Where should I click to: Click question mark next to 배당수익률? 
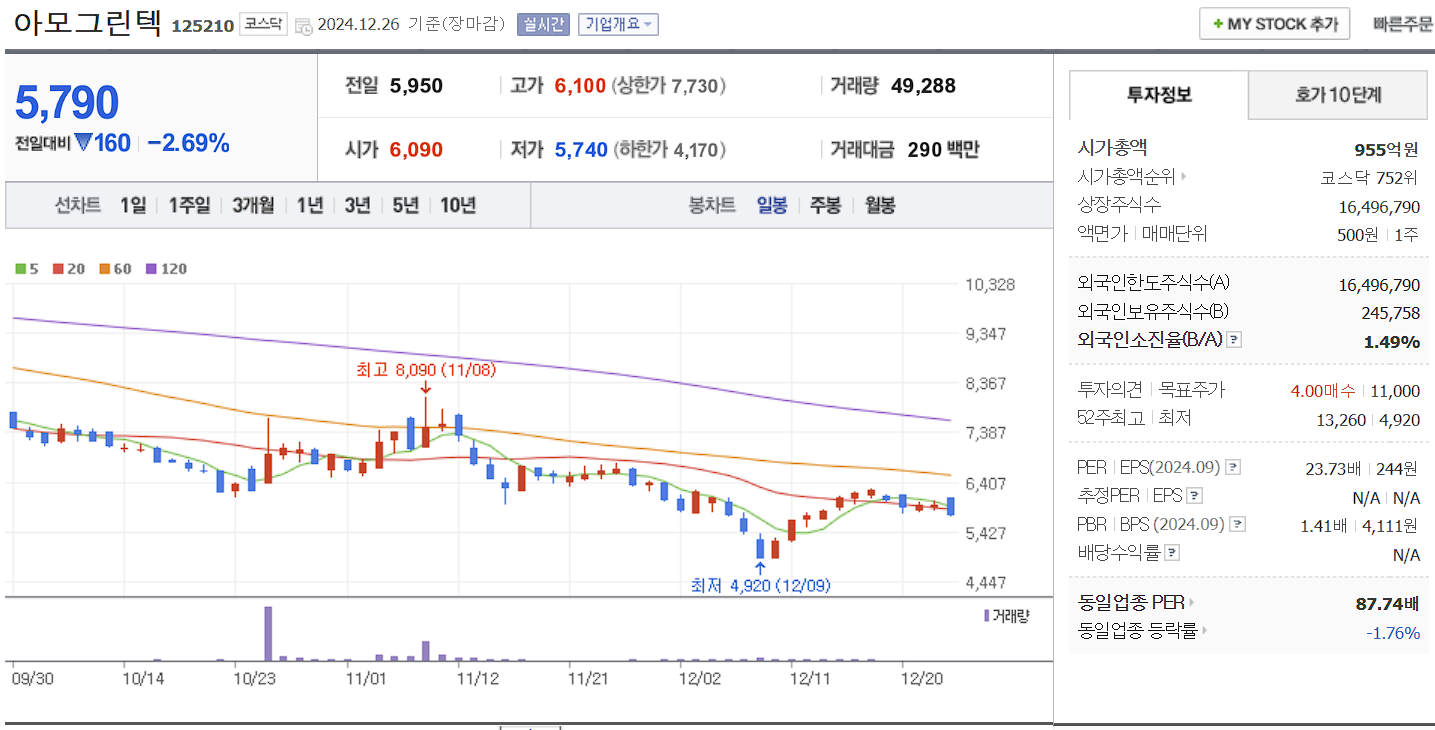(1172, 551)
